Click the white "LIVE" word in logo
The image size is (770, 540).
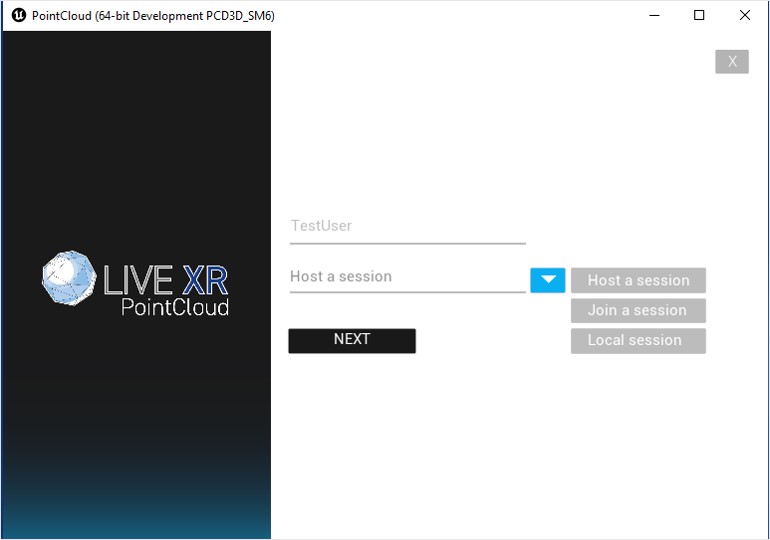coord(139,279)
